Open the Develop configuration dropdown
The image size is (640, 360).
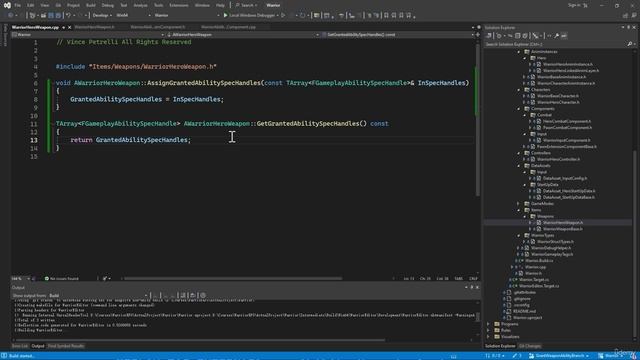coord(102,16)
